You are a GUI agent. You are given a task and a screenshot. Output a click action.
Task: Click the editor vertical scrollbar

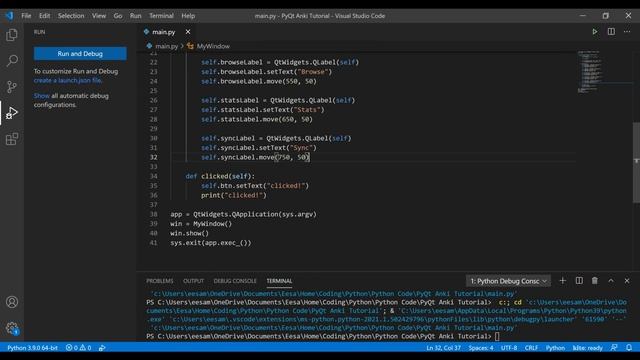pos(636,162)
